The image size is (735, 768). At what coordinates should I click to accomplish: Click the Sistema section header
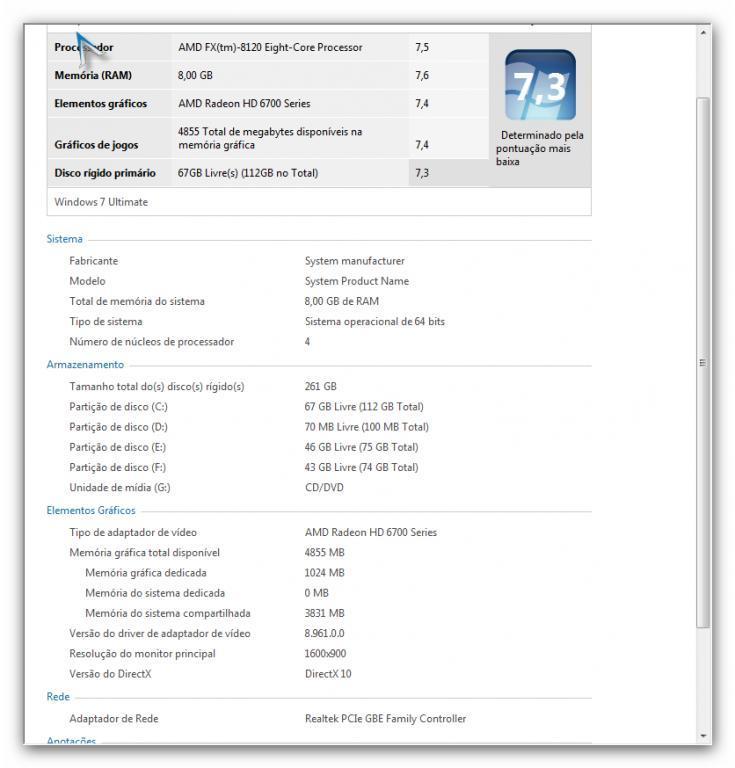(65, 239)
